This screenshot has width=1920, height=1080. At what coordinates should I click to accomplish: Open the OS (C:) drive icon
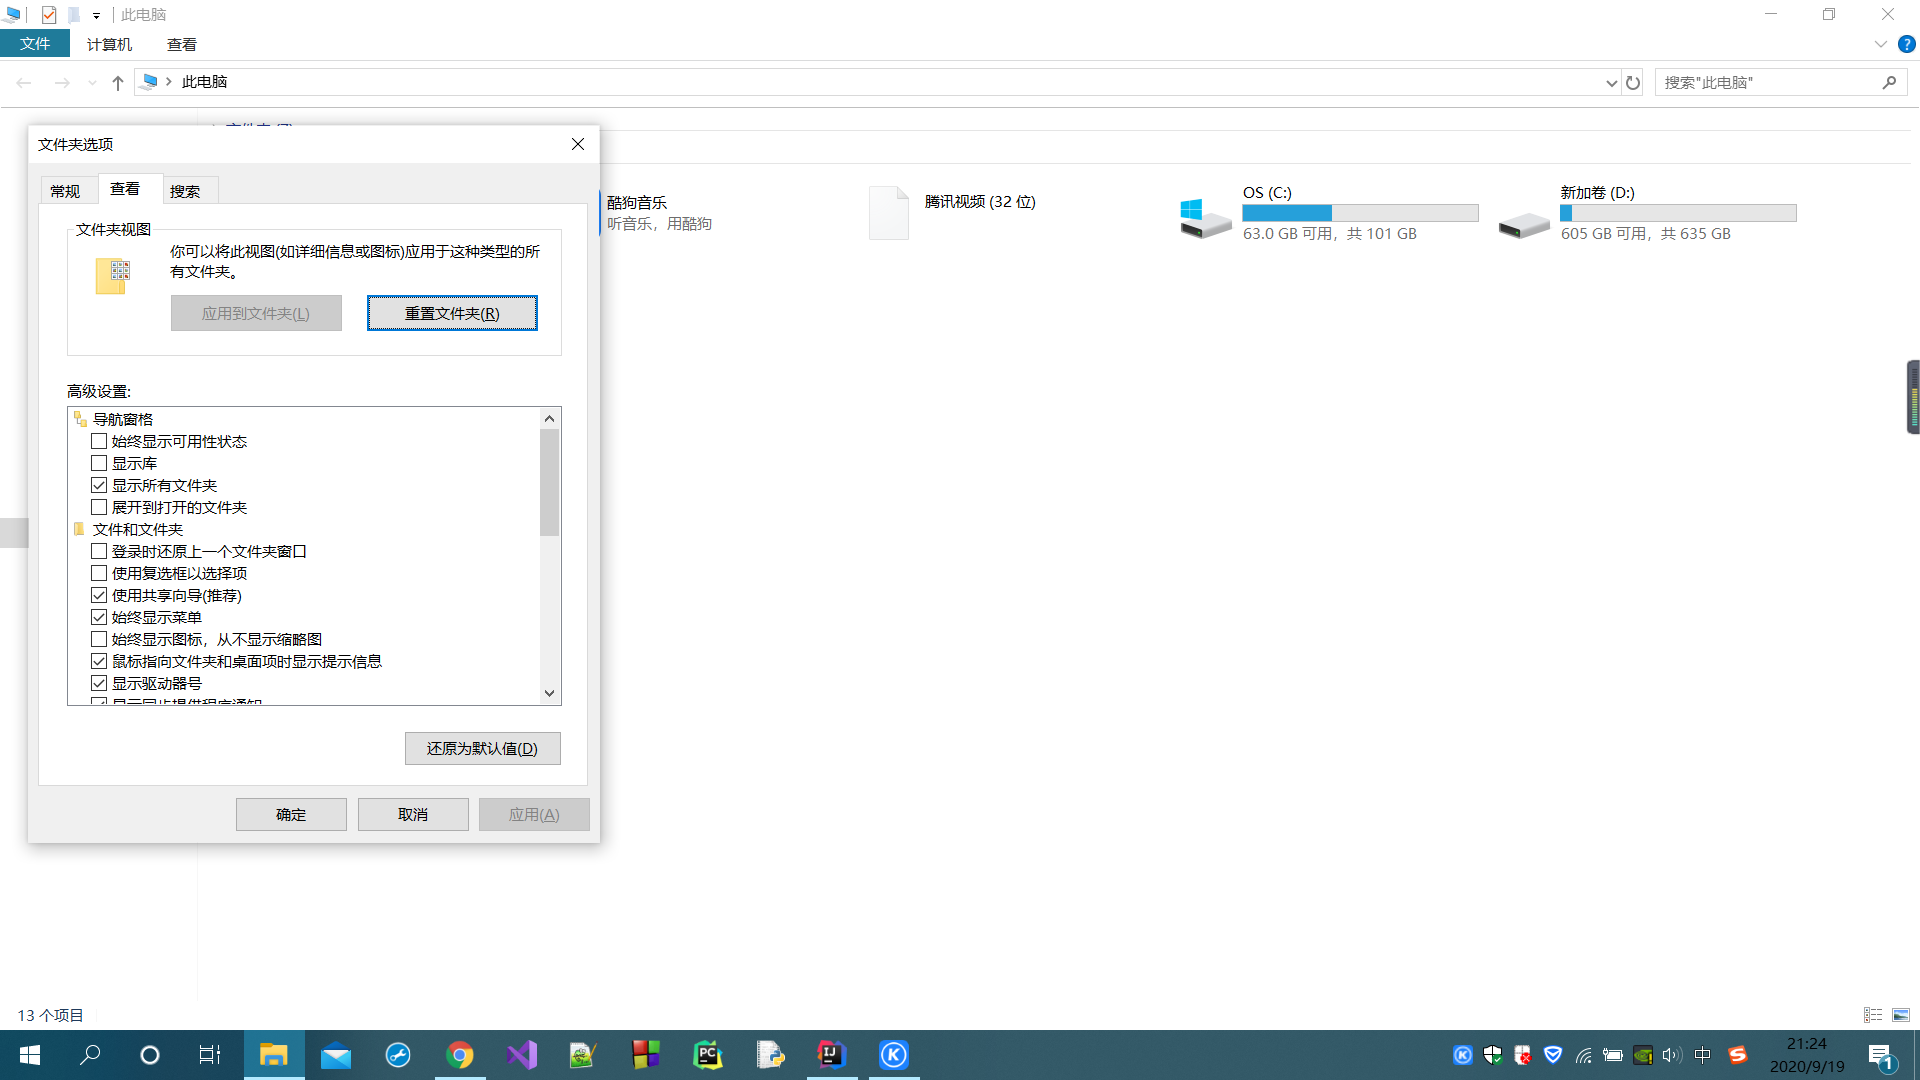[1205, 217]
